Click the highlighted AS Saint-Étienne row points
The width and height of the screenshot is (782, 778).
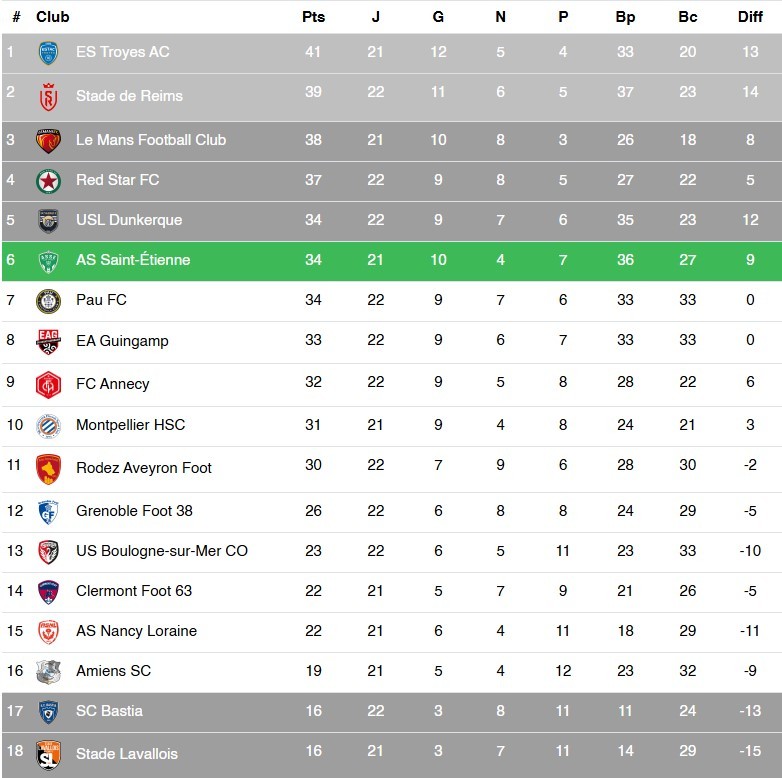(x=313, y=260)
